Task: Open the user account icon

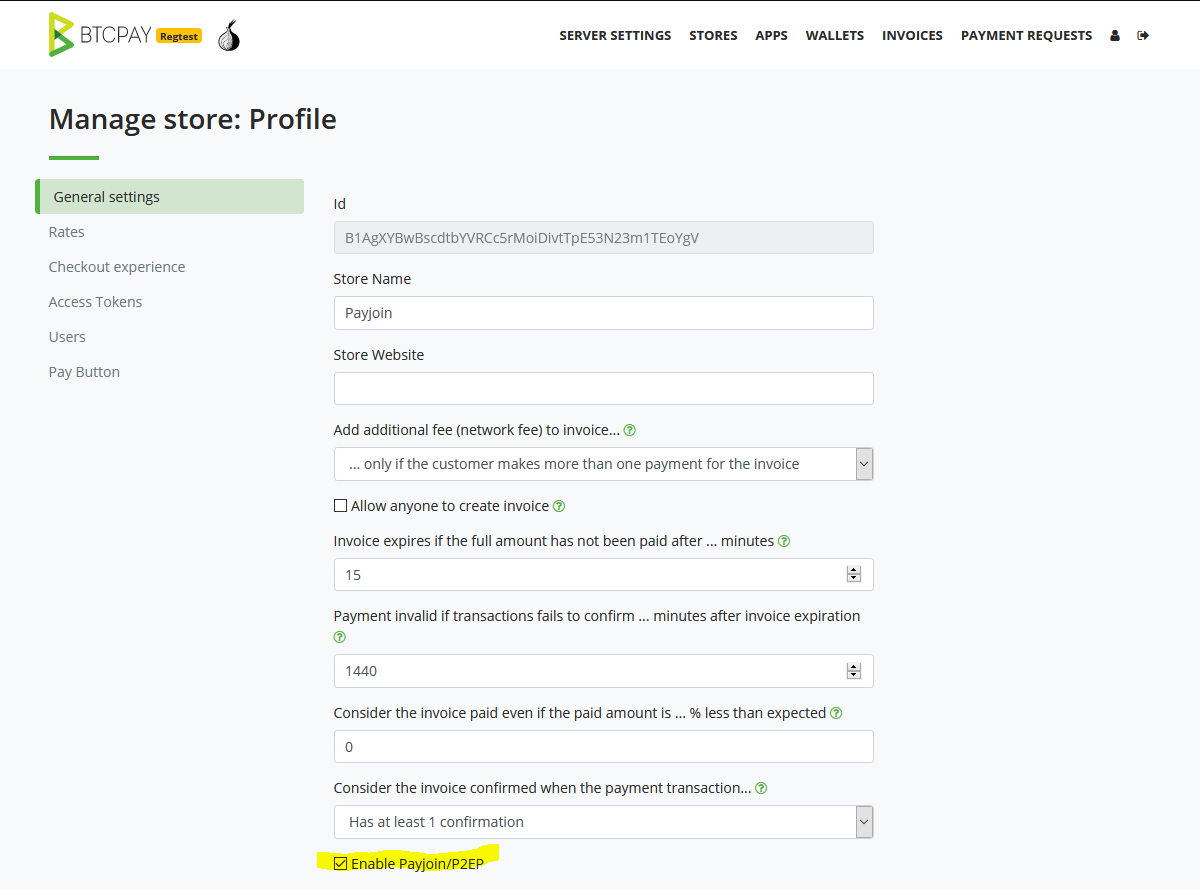Action: pyautogui.click(x=1114, y=35)
